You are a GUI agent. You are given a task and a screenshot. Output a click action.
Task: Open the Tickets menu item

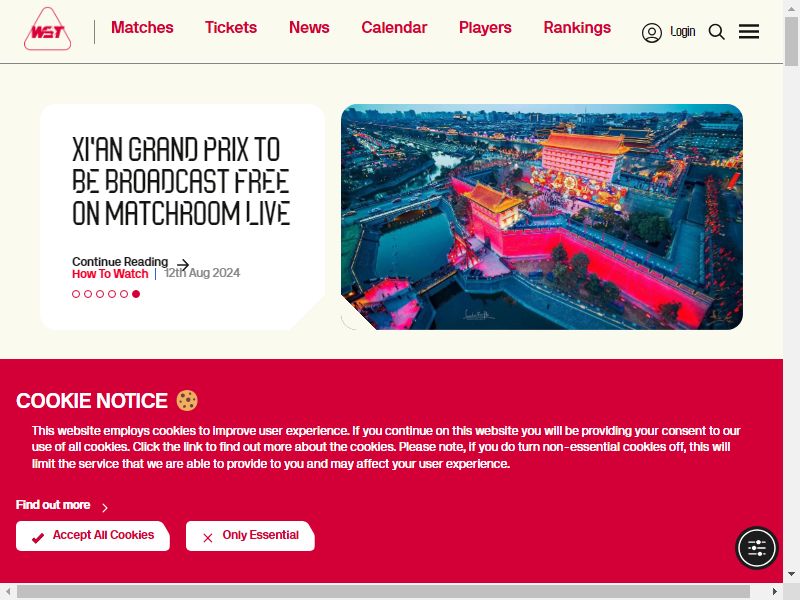tap(231, 28)
